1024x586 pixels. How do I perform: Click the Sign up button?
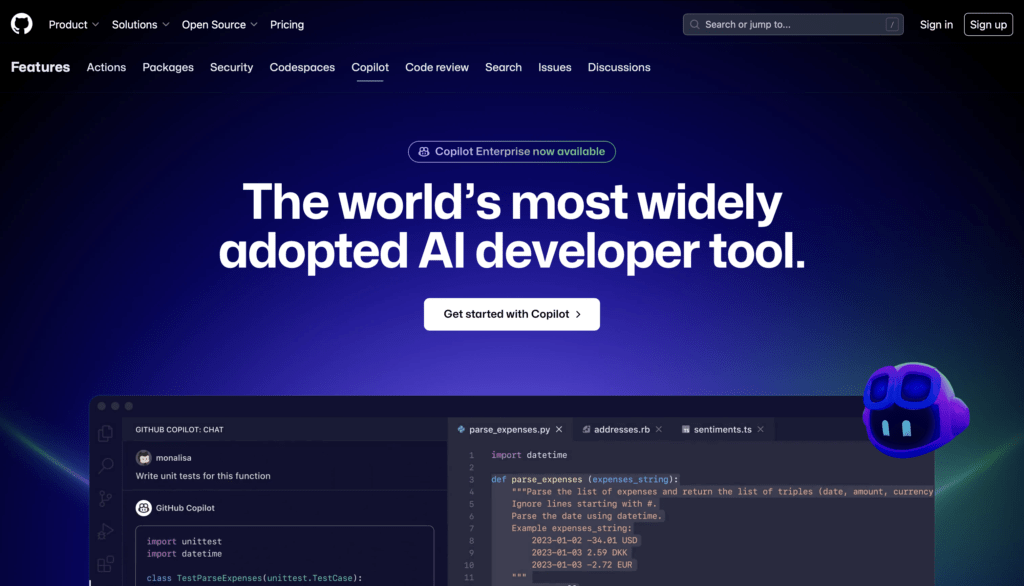988,24
